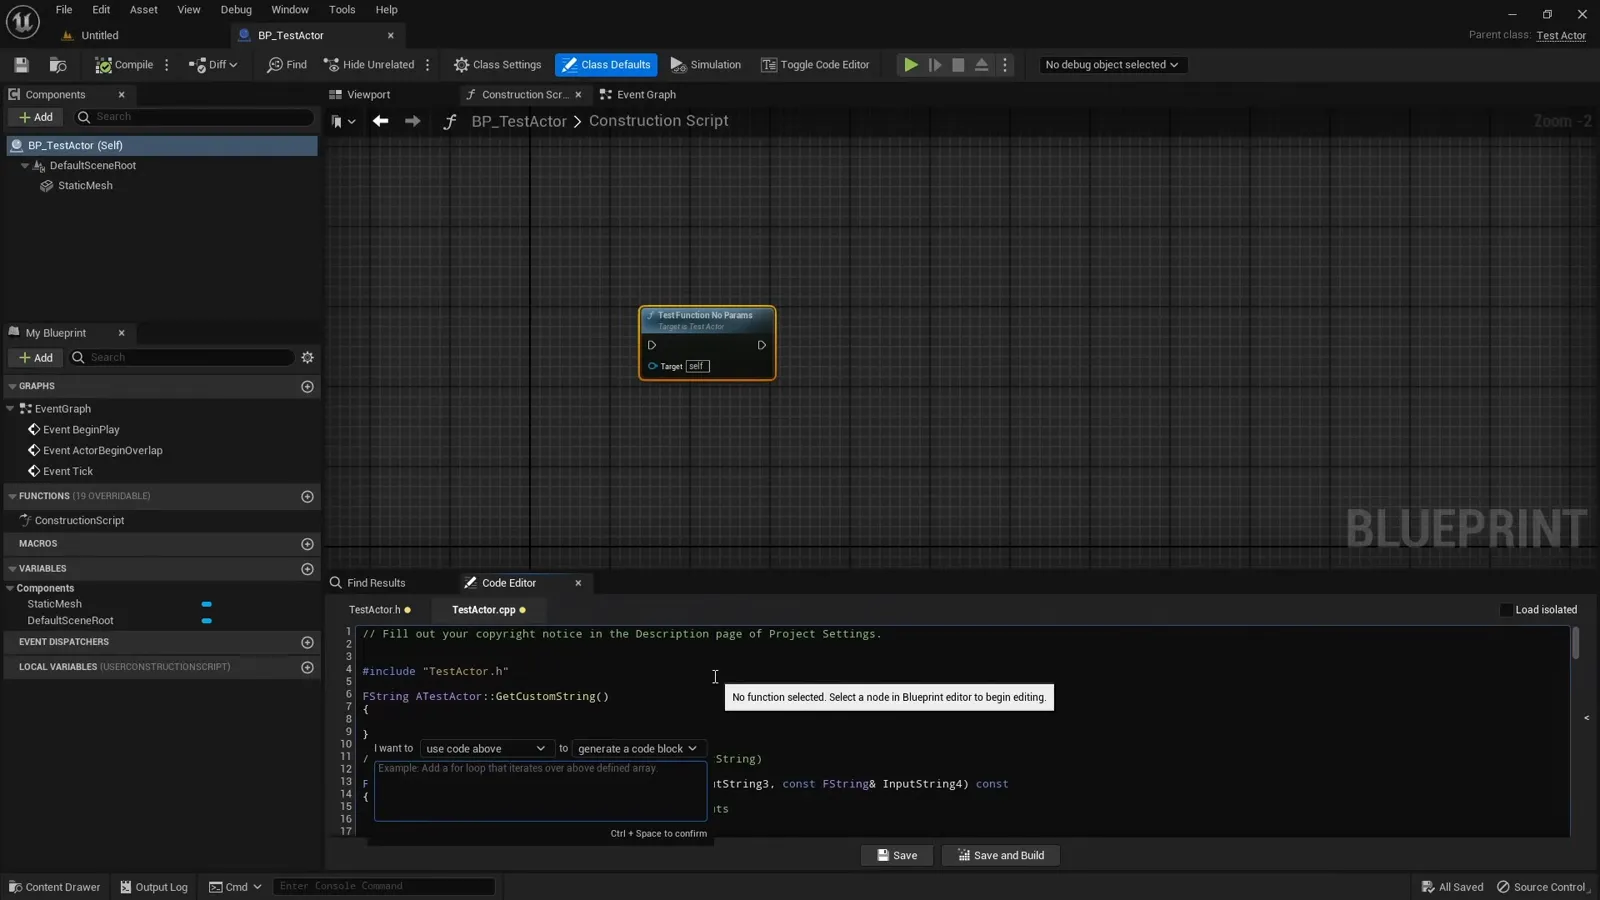Switch to the Find Results tab
The height and width of the screenshot is (900, 1600).
[x=368, y=583]
